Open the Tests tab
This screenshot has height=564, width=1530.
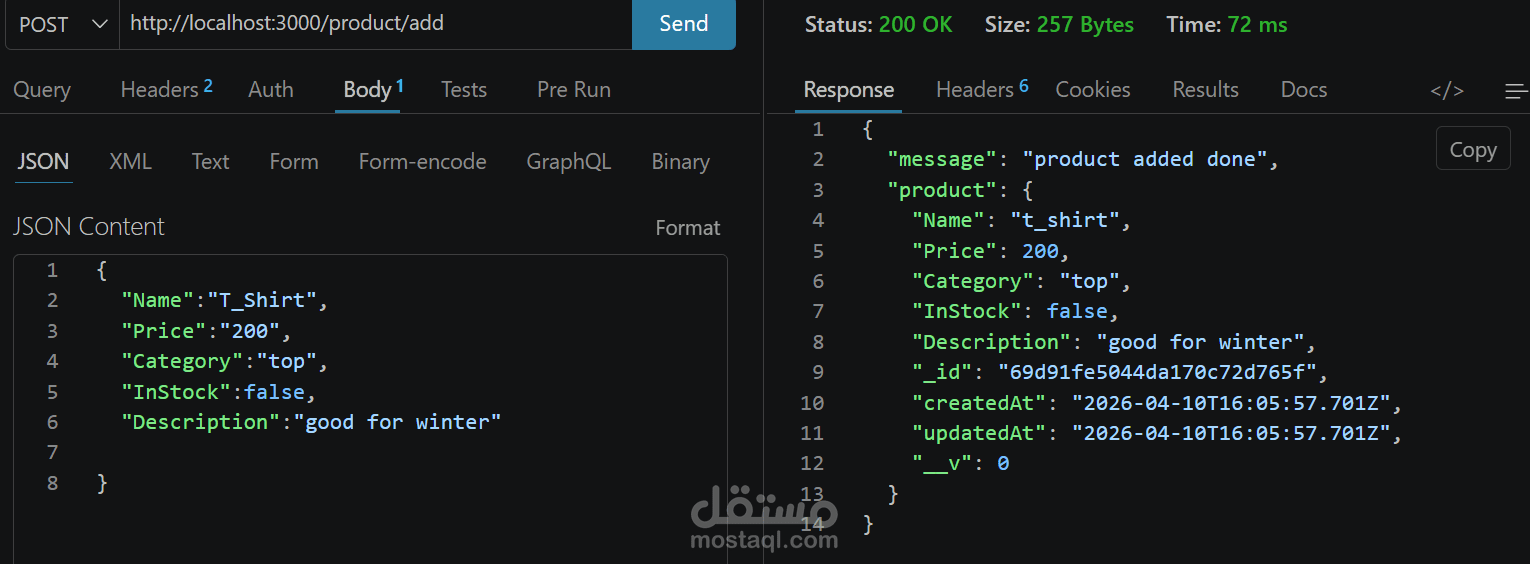(464, 90)
